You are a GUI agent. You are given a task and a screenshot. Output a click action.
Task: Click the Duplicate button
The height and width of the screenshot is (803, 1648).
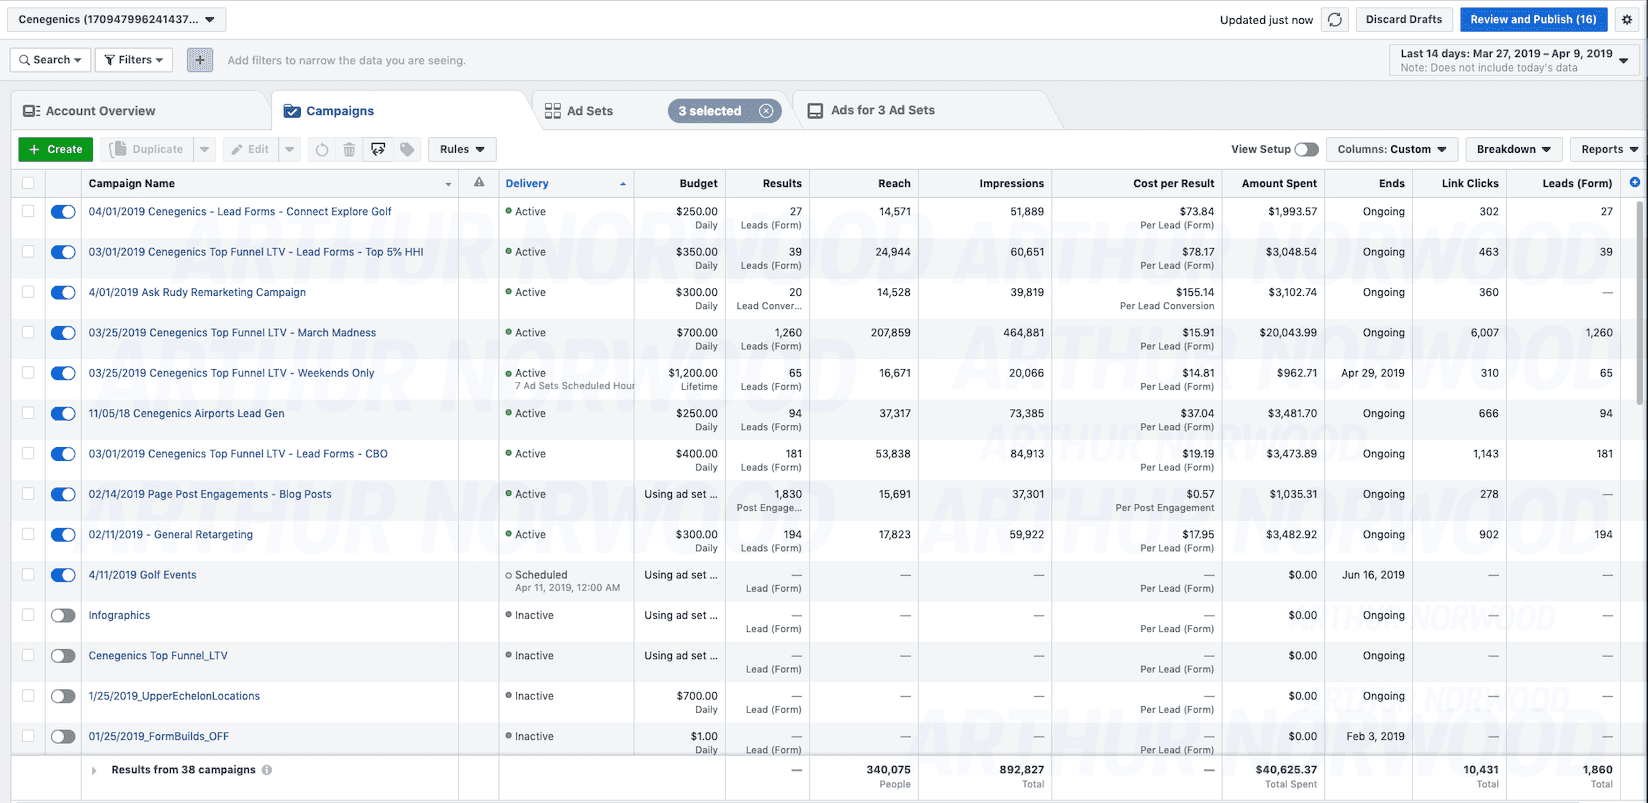pyautogui.click(x=147, y=150)
